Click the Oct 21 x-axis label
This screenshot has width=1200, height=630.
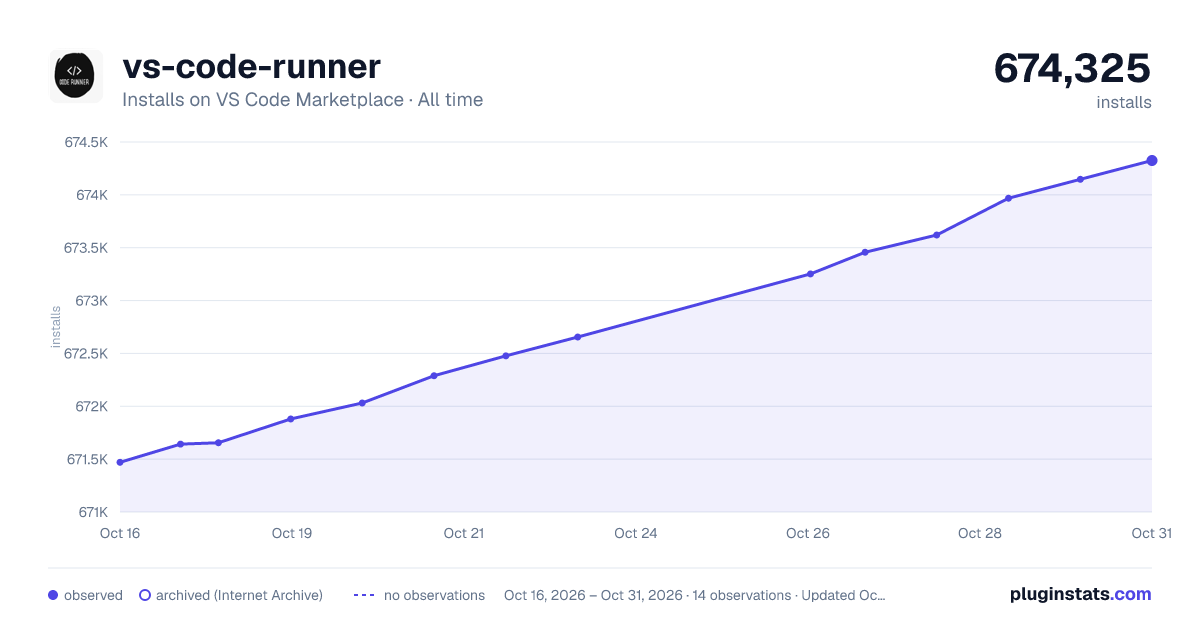pyautogui.click(x=464, y=533)
